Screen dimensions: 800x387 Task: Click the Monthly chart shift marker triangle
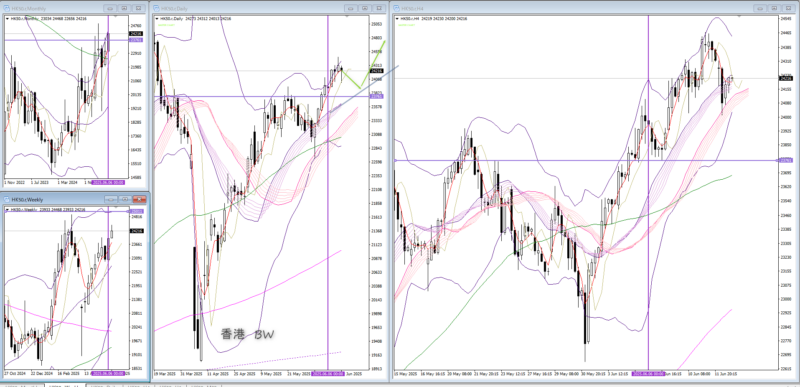[x=114, y=16]
